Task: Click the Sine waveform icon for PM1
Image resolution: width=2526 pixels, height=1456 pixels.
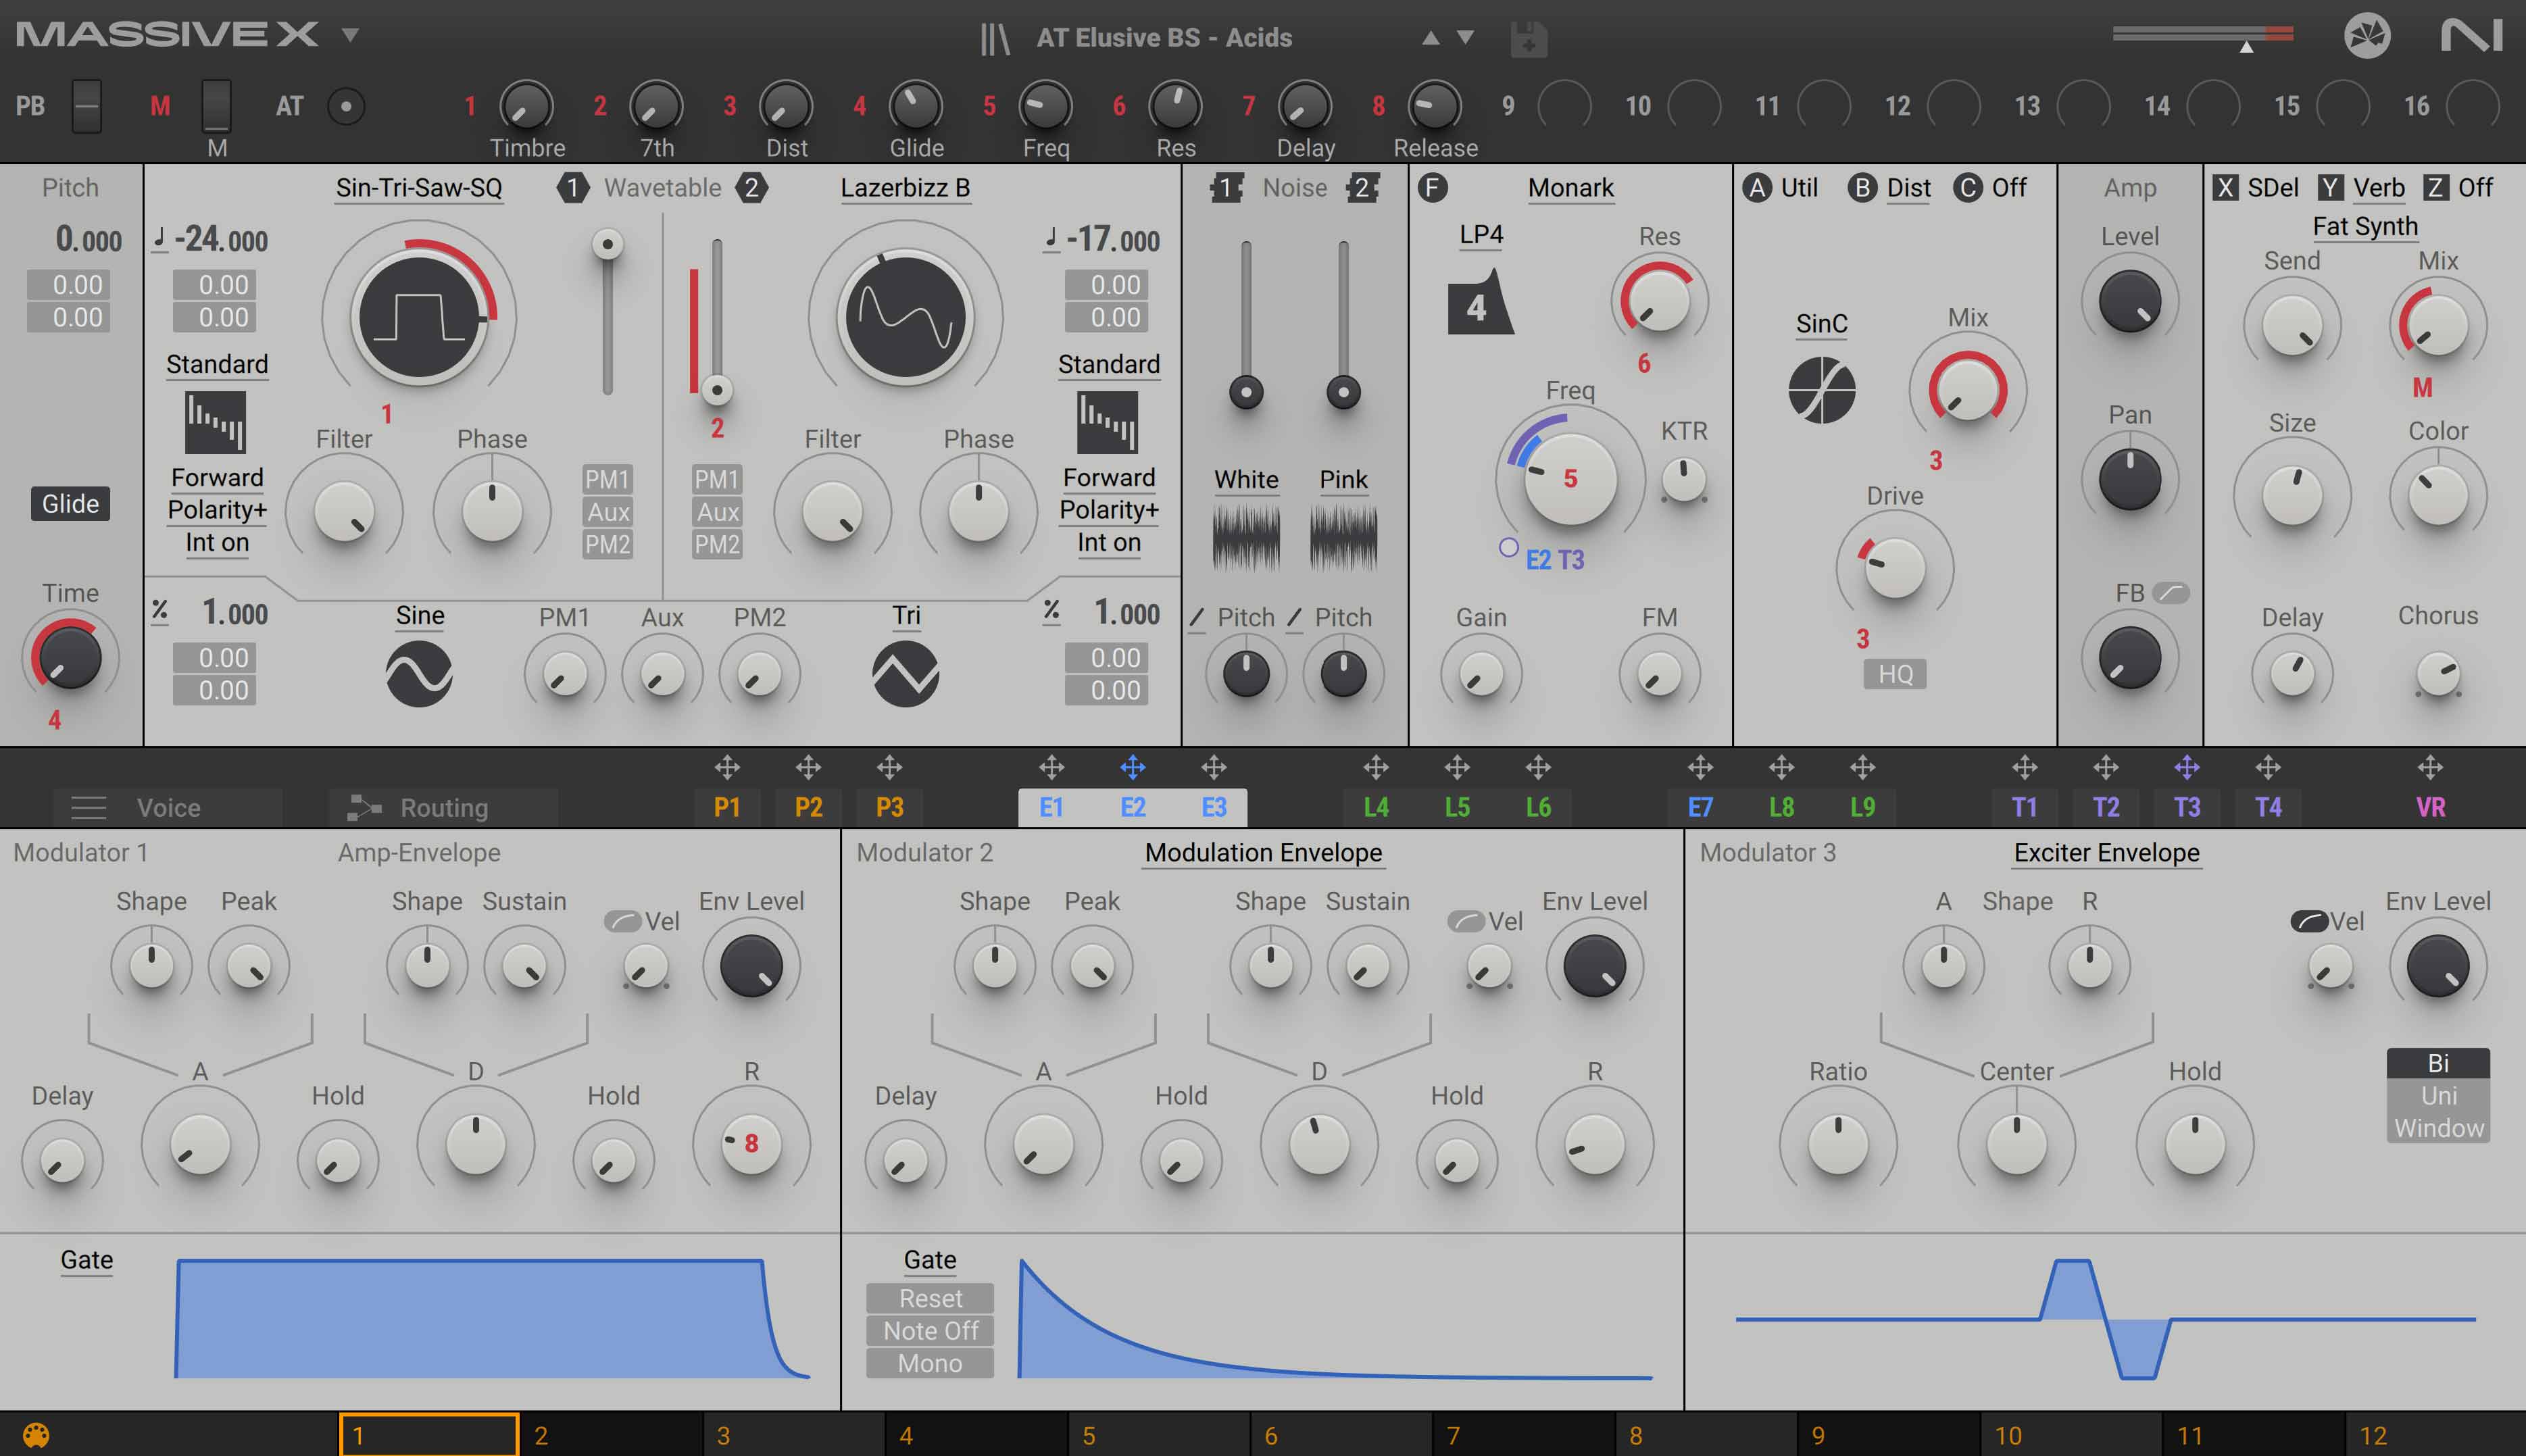Action: point(419,674)
